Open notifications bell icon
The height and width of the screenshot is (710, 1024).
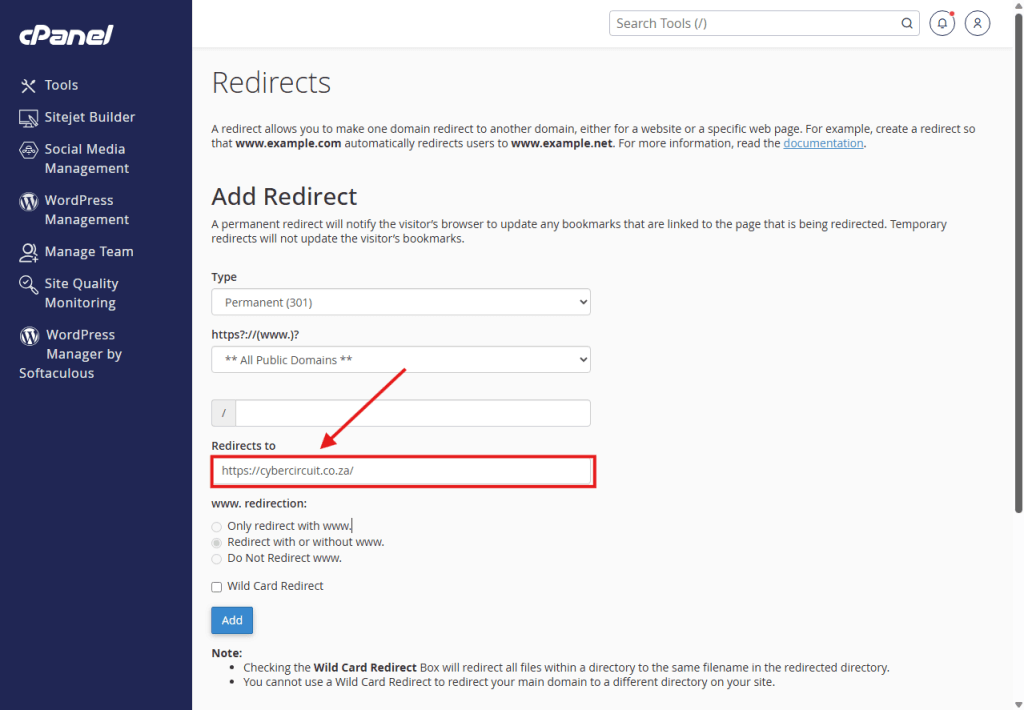tap(941, 23)
